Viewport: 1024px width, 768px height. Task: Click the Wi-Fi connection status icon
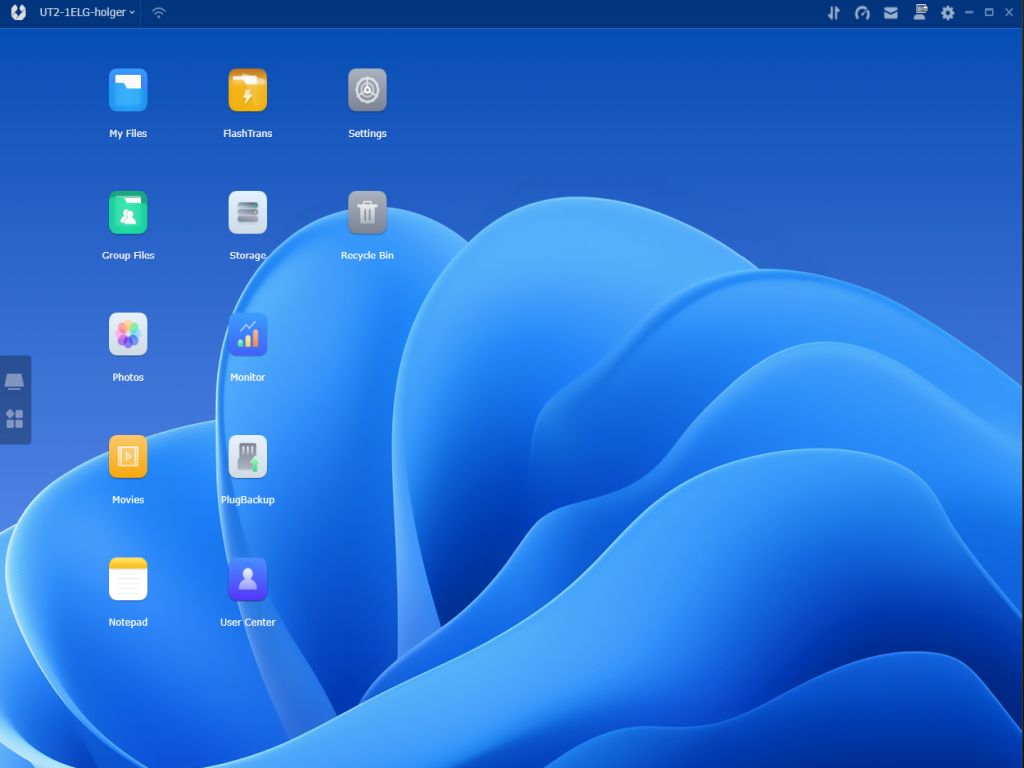(159, 12)
